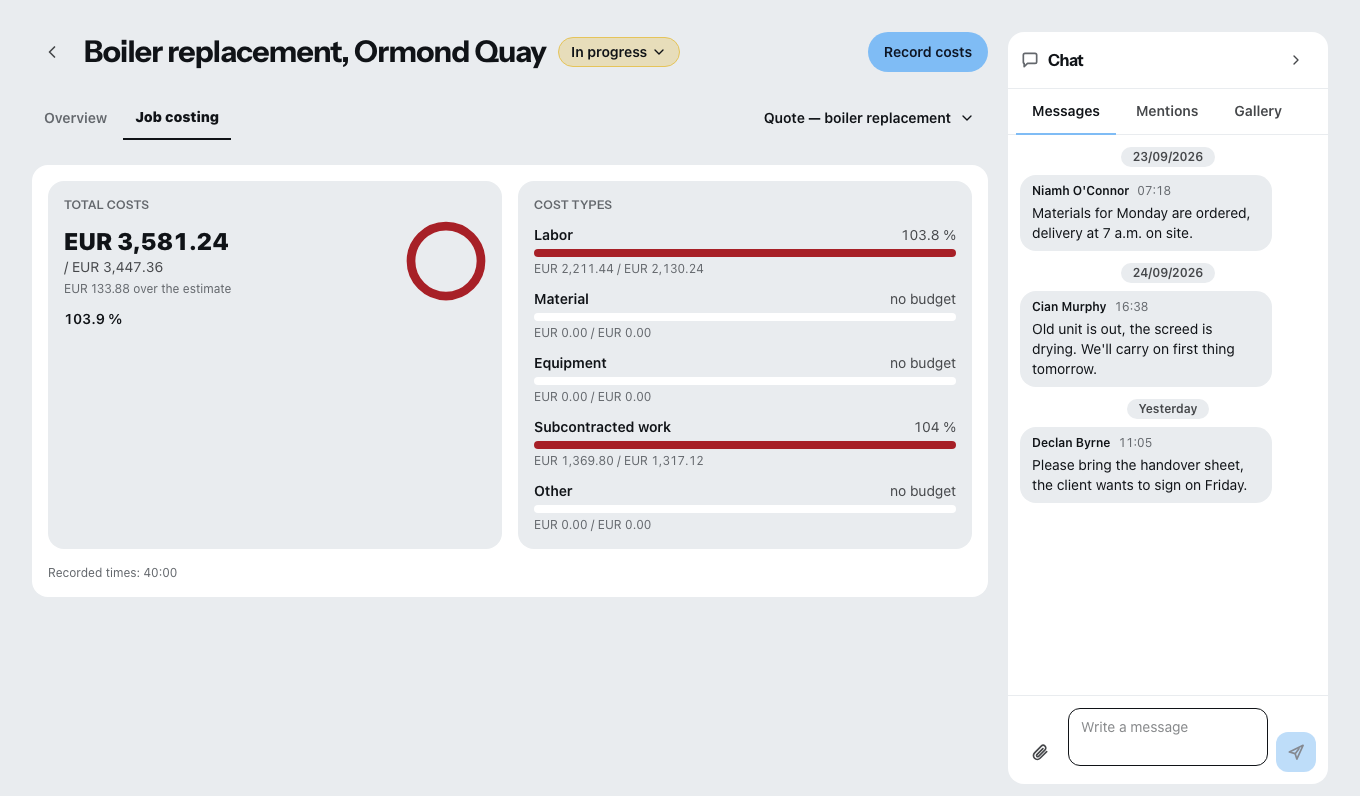Click the Subcontracted work 104 % value
1360x796 pixels.
[935, 427]
